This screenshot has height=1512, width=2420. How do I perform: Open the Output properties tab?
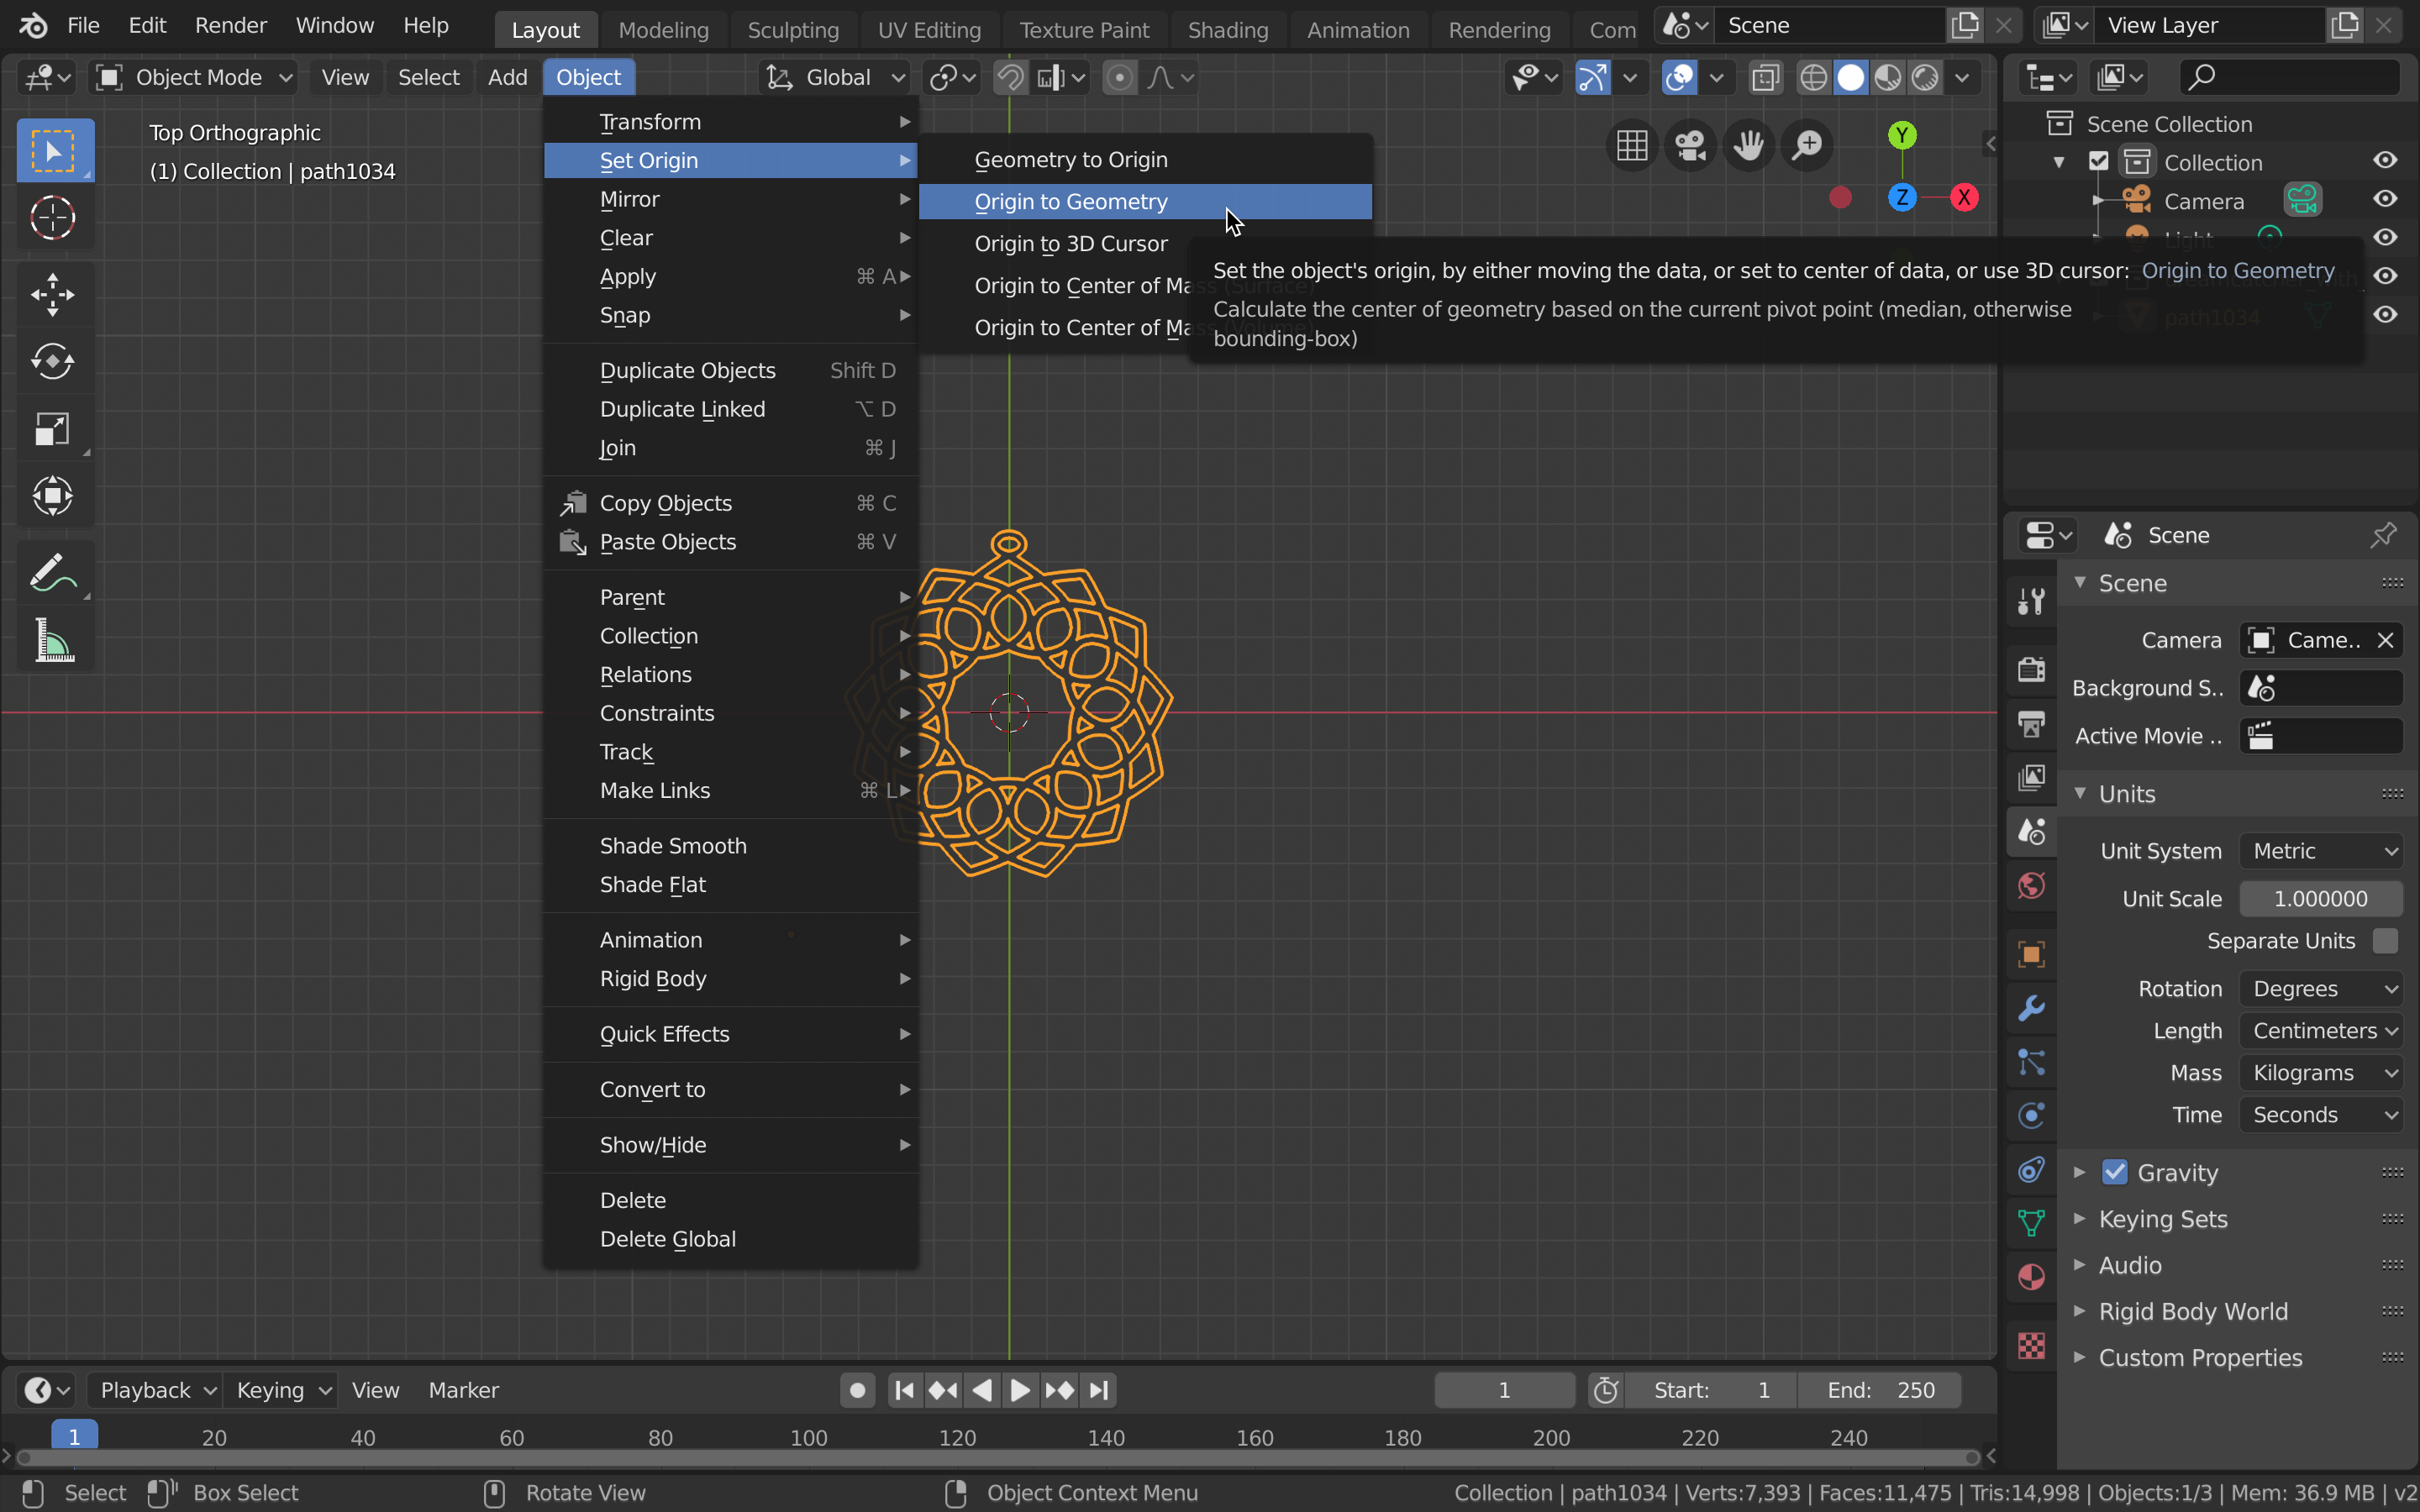tap(2031, 723)
